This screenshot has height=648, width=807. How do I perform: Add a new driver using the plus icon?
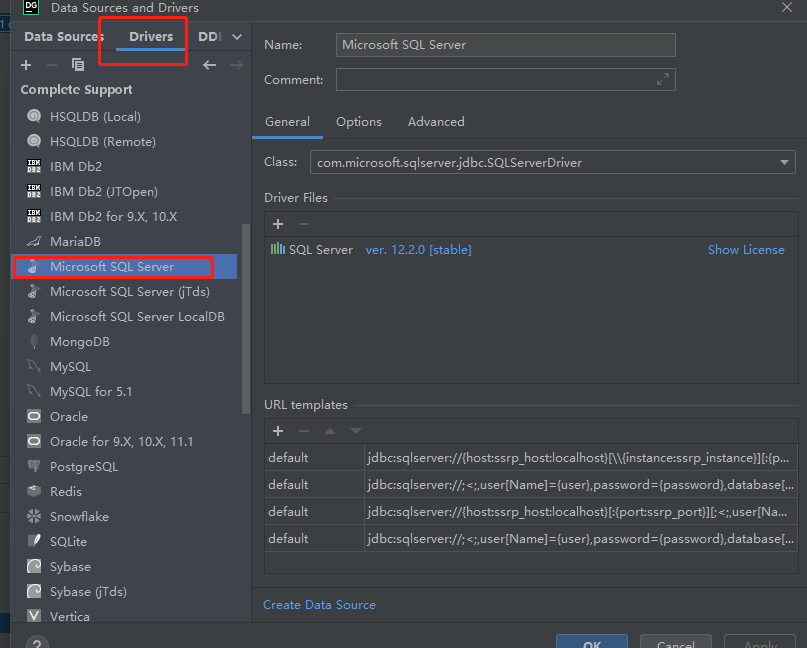coord(25,64)
